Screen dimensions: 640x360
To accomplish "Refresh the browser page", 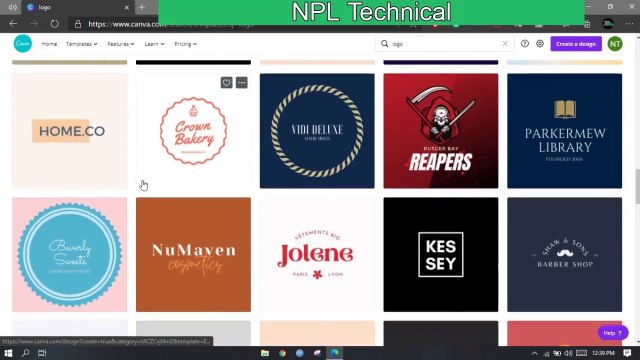I will [55, 24].
